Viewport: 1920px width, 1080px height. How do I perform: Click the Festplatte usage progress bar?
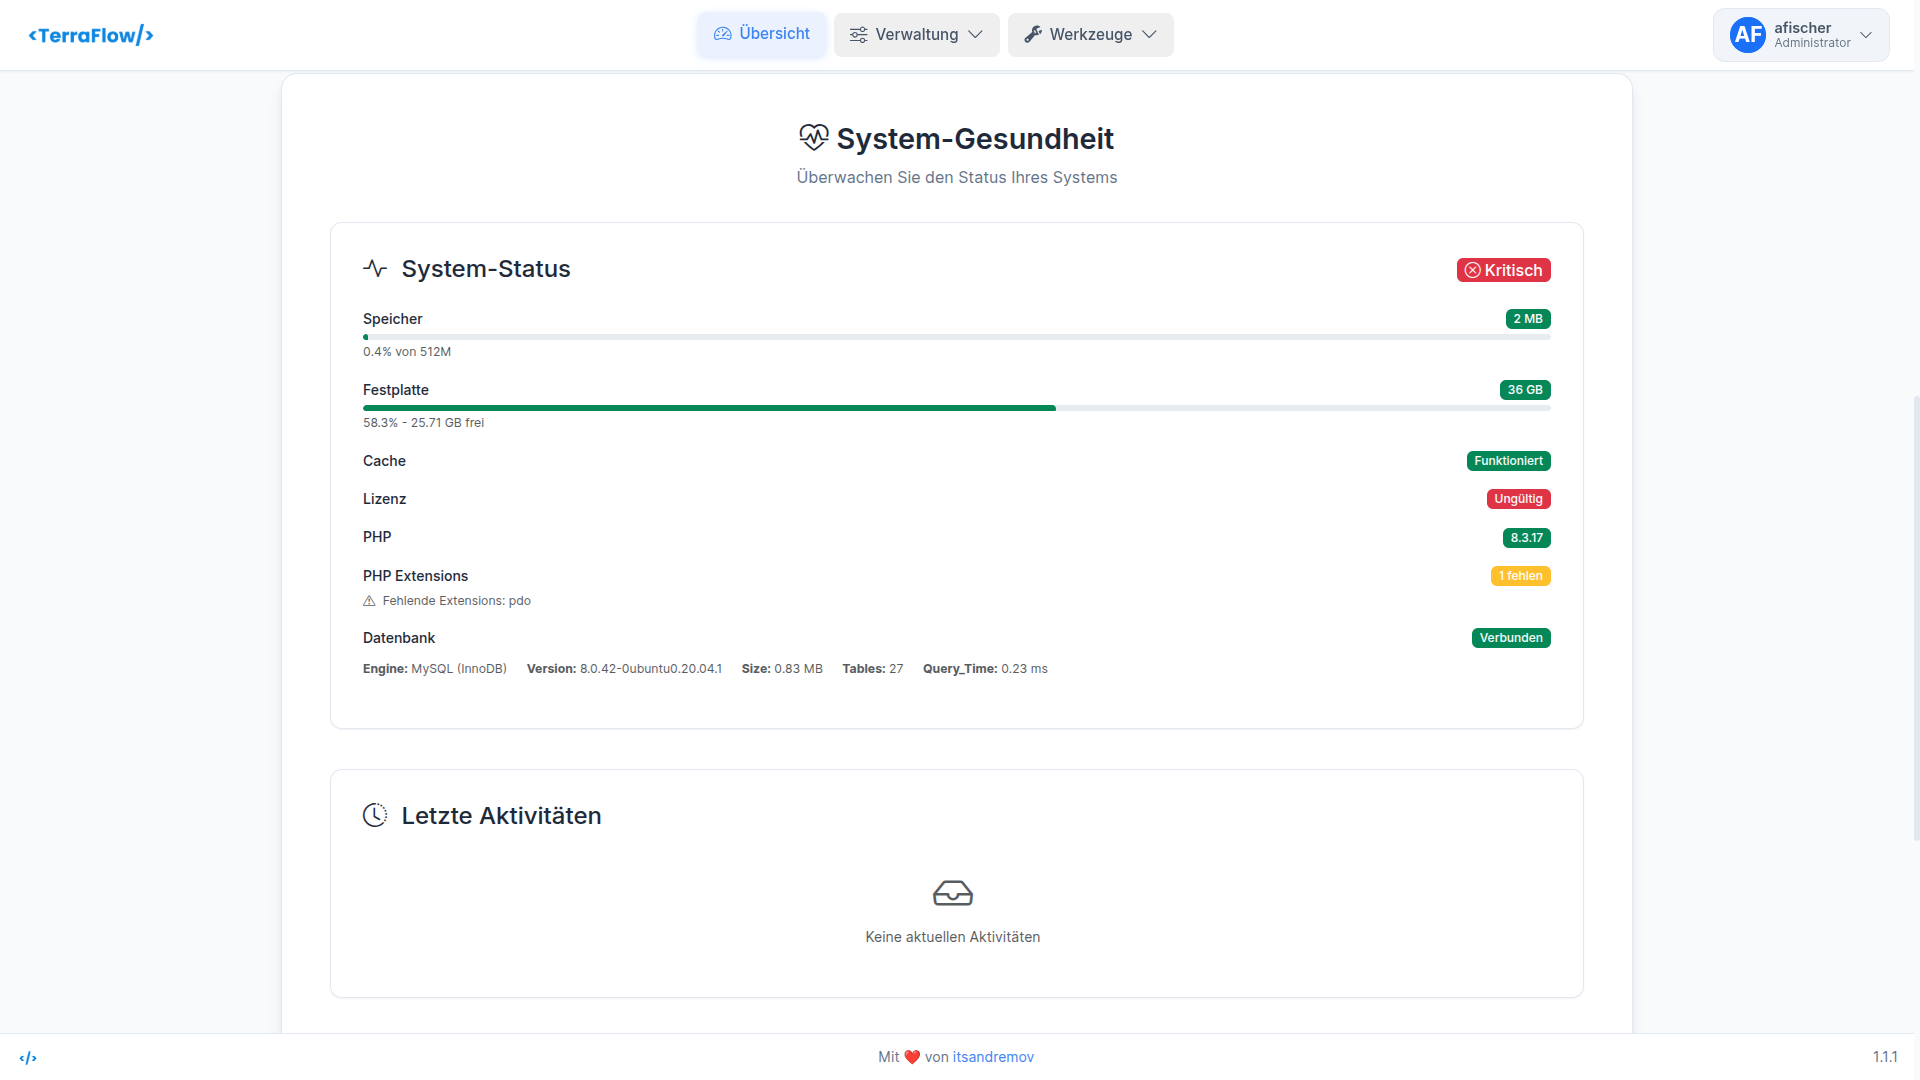956,408
